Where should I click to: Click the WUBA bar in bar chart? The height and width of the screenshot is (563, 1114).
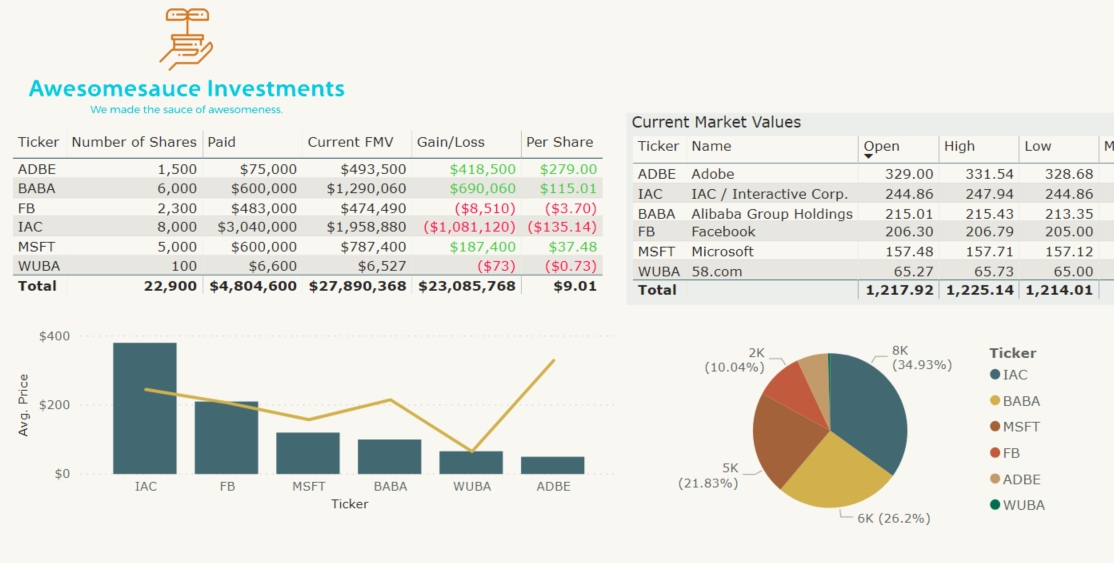[x=471, y=462]
